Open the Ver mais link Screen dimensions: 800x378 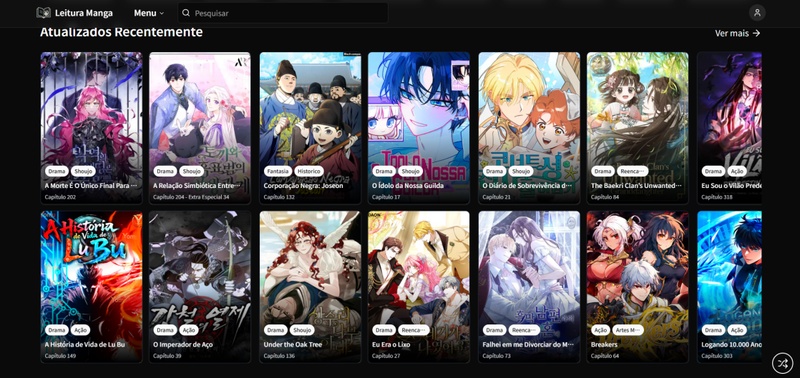738,33
